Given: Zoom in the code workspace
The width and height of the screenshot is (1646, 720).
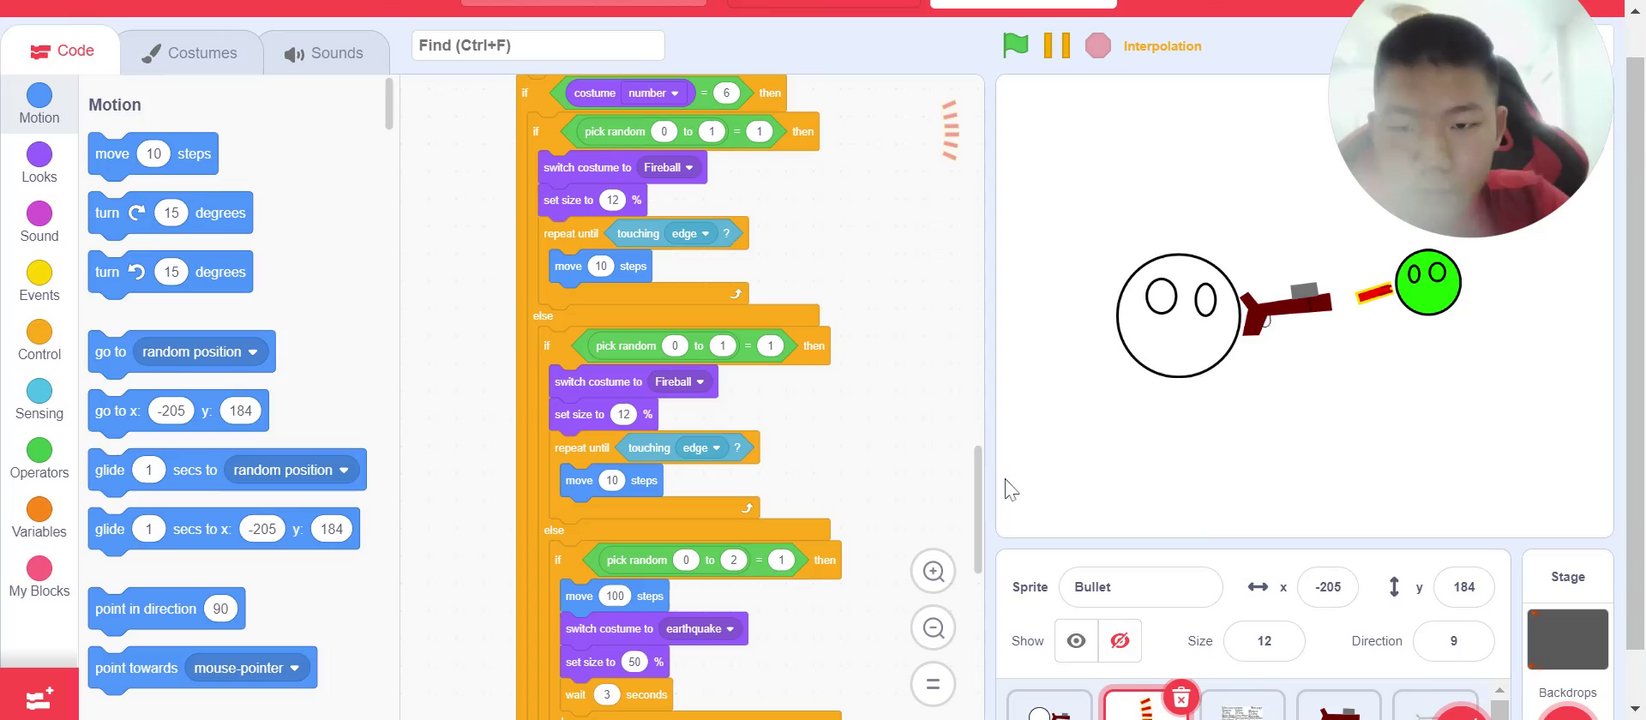Looking at the screenshot, I should click(933, 571).
